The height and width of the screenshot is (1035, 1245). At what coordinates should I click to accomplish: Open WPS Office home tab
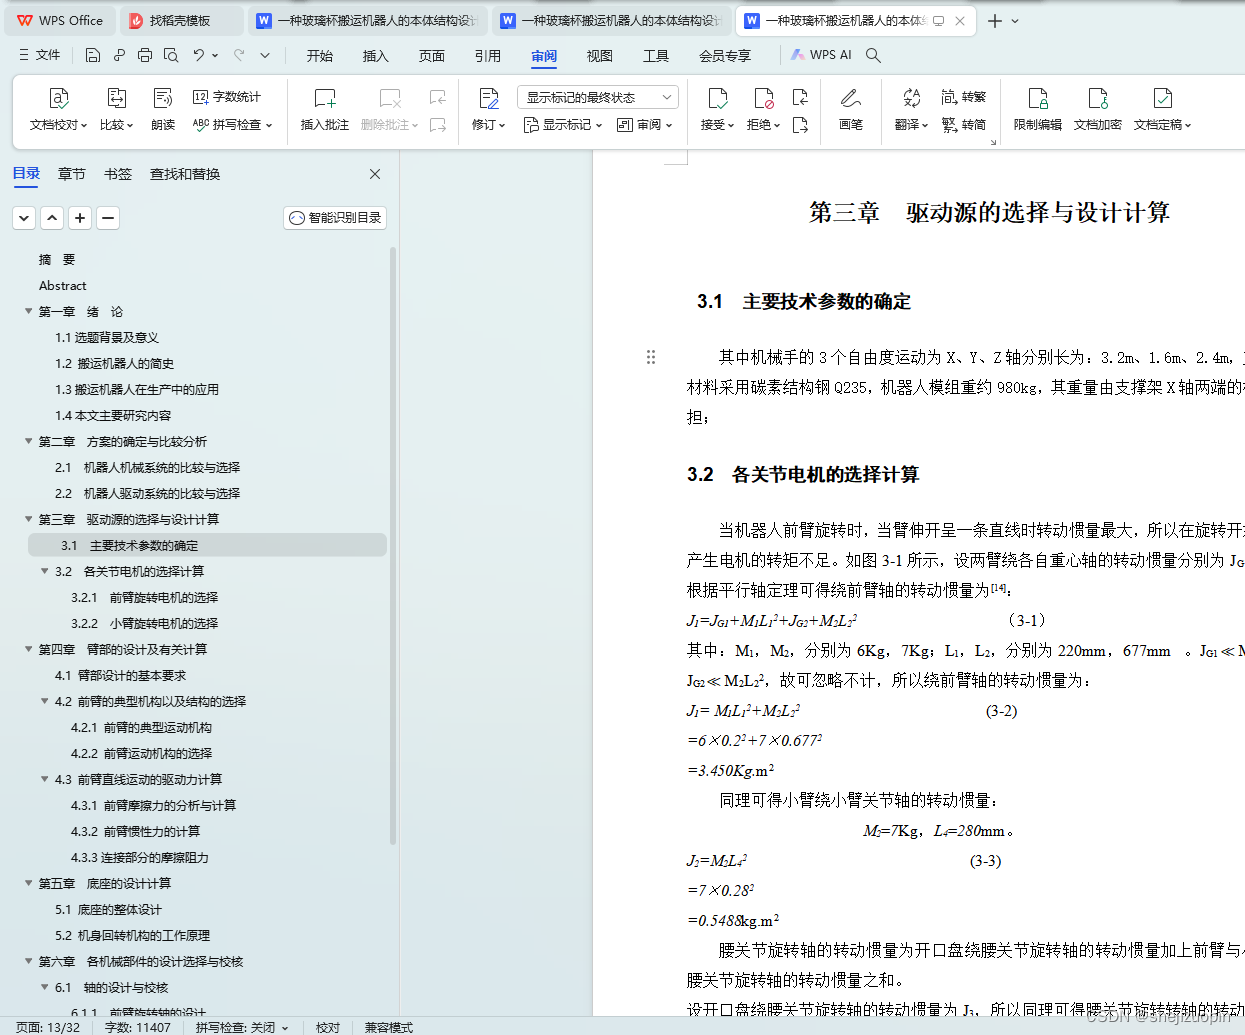coord(61,21)
